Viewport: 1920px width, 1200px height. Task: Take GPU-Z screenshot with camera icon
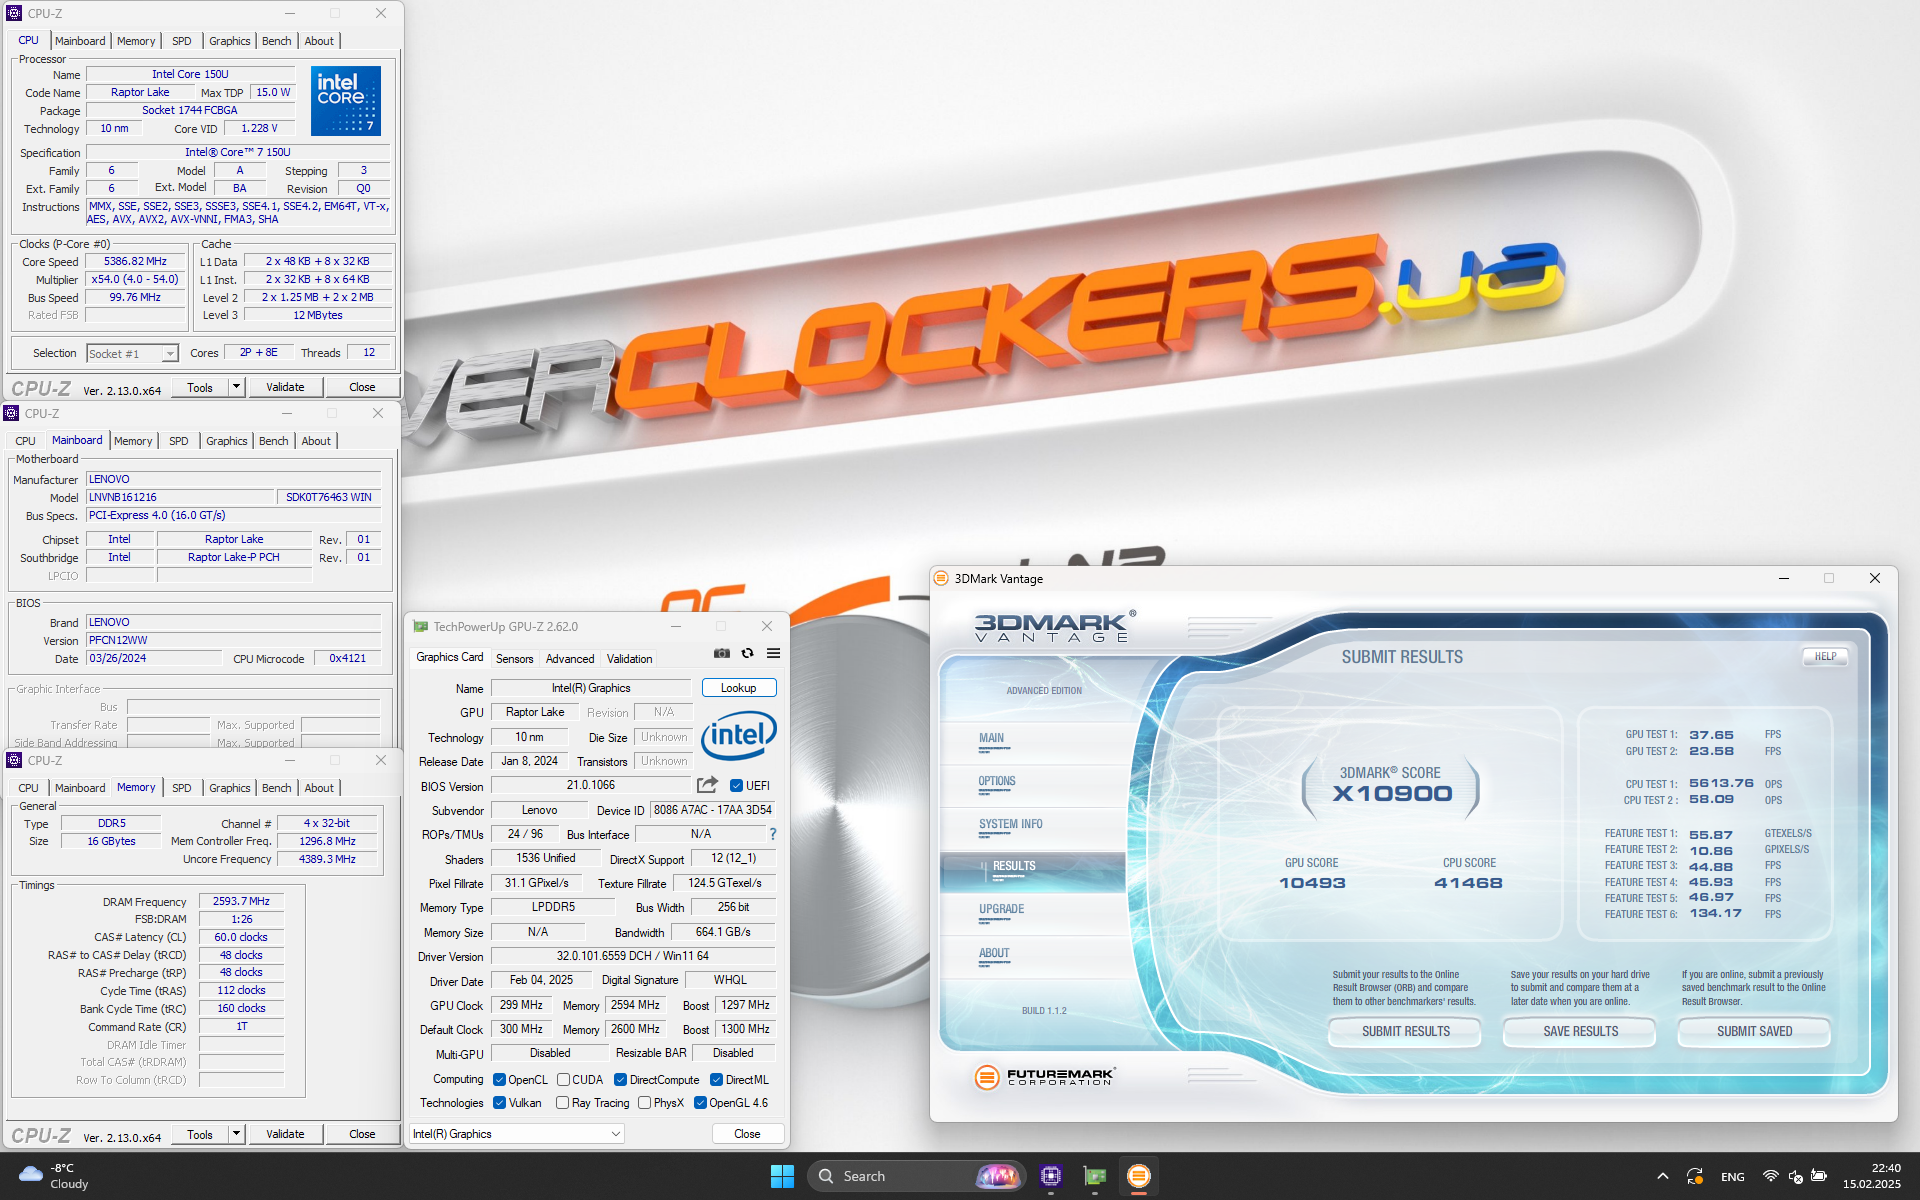(x=721, y=653)
